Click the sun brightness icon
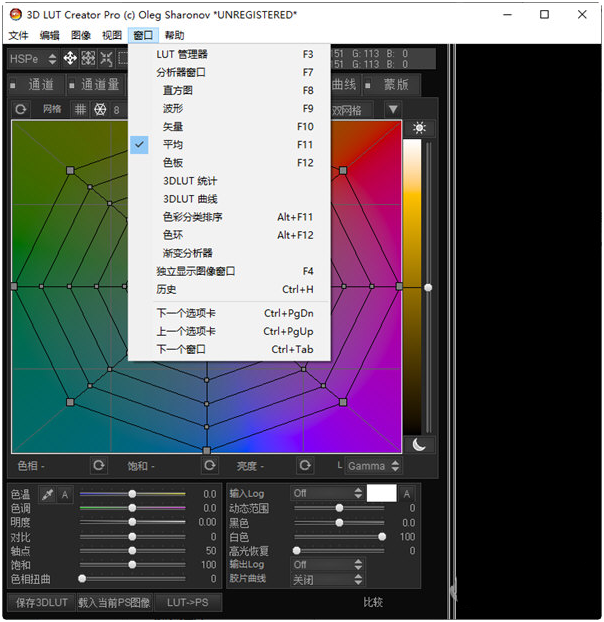This screenshot has width=604, height=622. (x=419, y=128)
